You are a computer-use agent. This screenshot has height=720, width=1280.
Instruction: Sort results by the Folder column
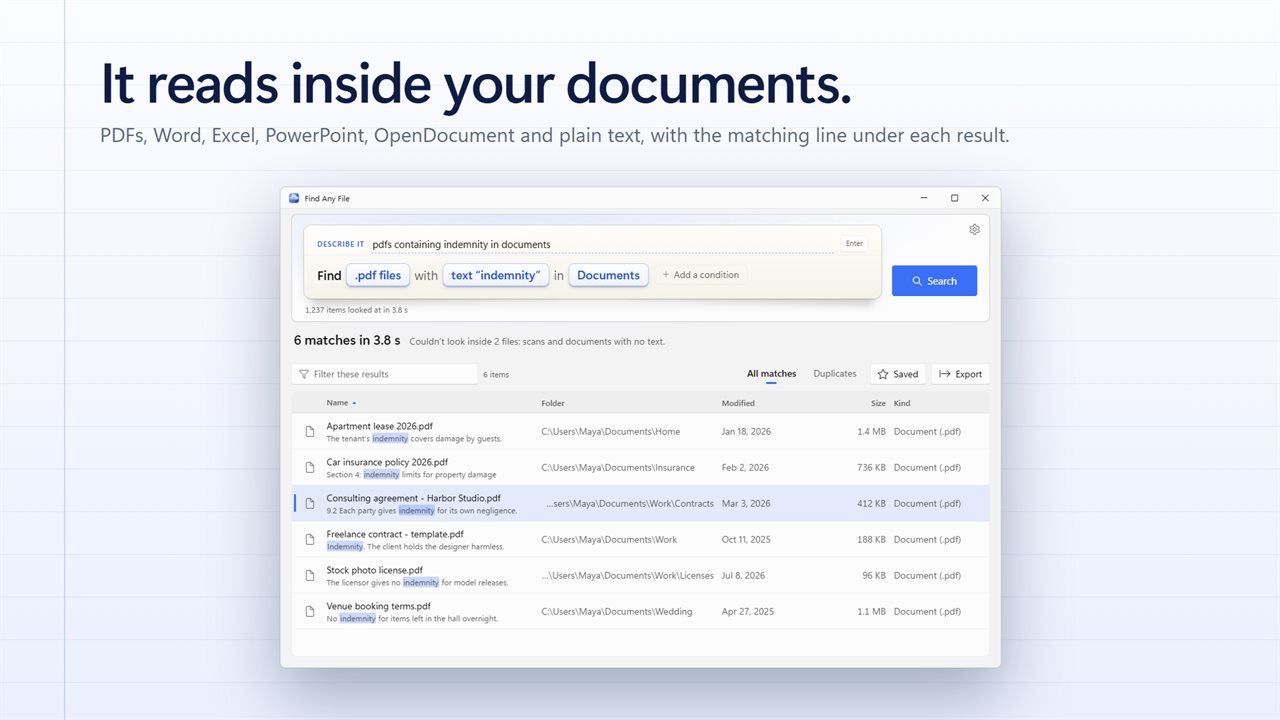pyautogui.click(x=553, y=403)
